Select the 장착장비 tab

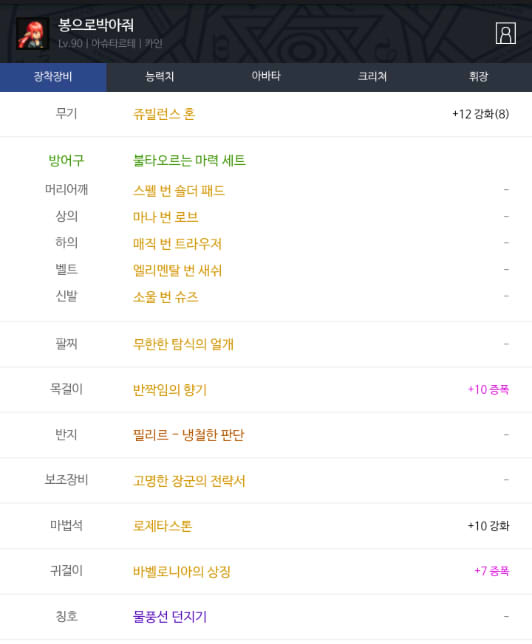point(53,77)
